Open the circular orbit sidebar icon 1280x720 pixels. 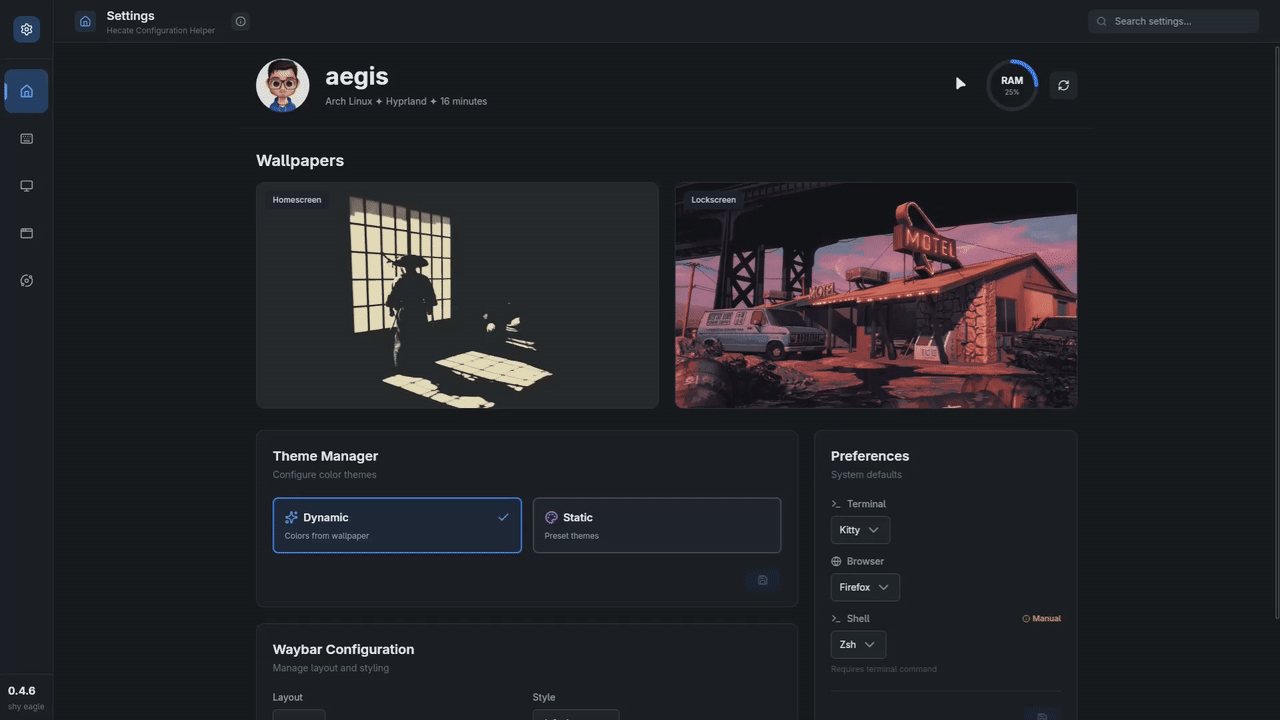coord(26,281)
